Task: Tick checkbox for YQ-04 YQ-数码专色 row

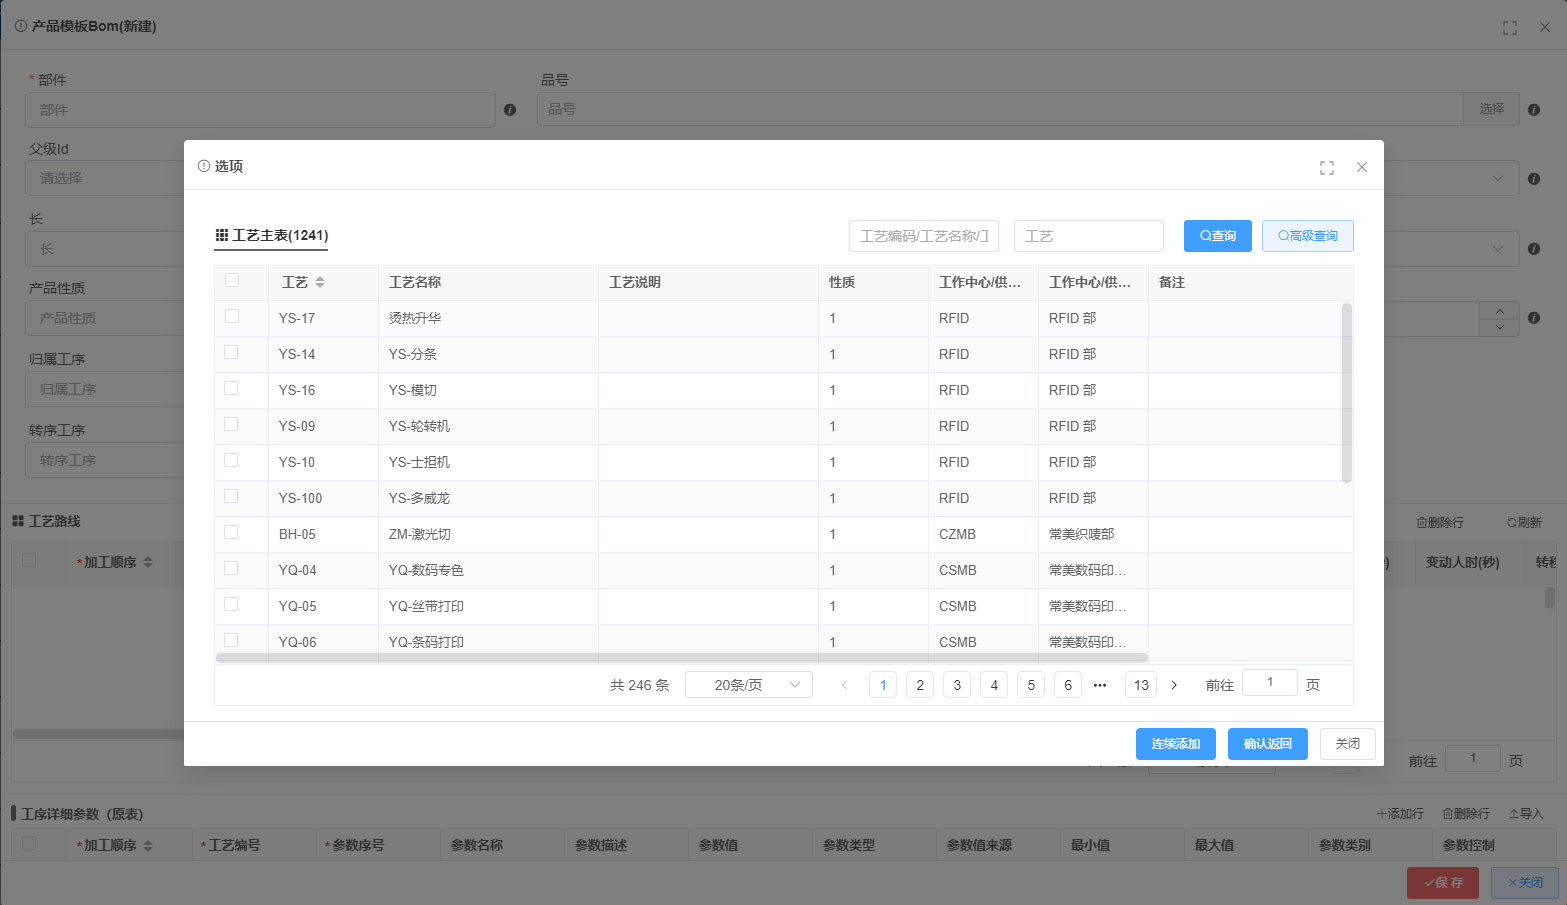Action: (x=232, y=569)
